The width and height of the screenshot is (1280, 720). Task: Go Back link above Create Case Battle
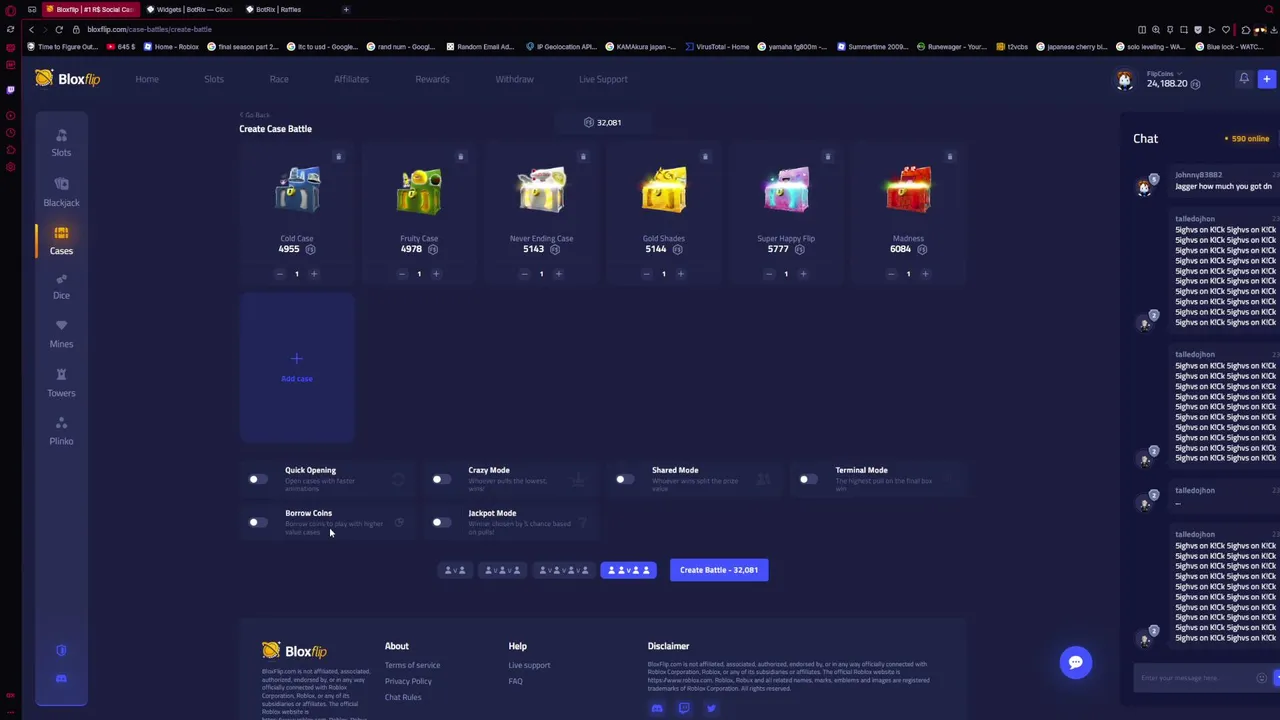click(254, 115)
